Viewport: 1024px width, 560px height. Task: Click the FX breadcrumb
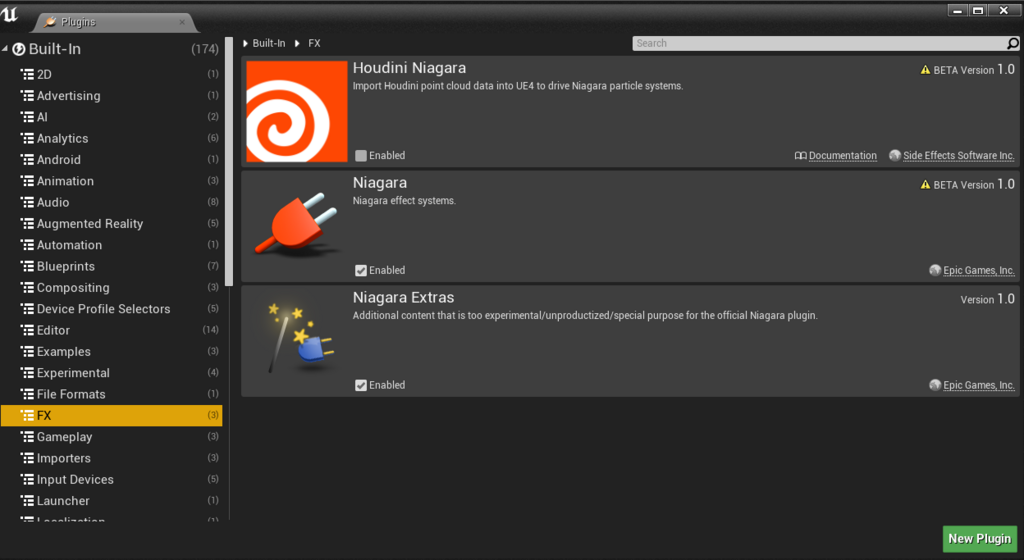pyautogui.click(x=314, y=43)
